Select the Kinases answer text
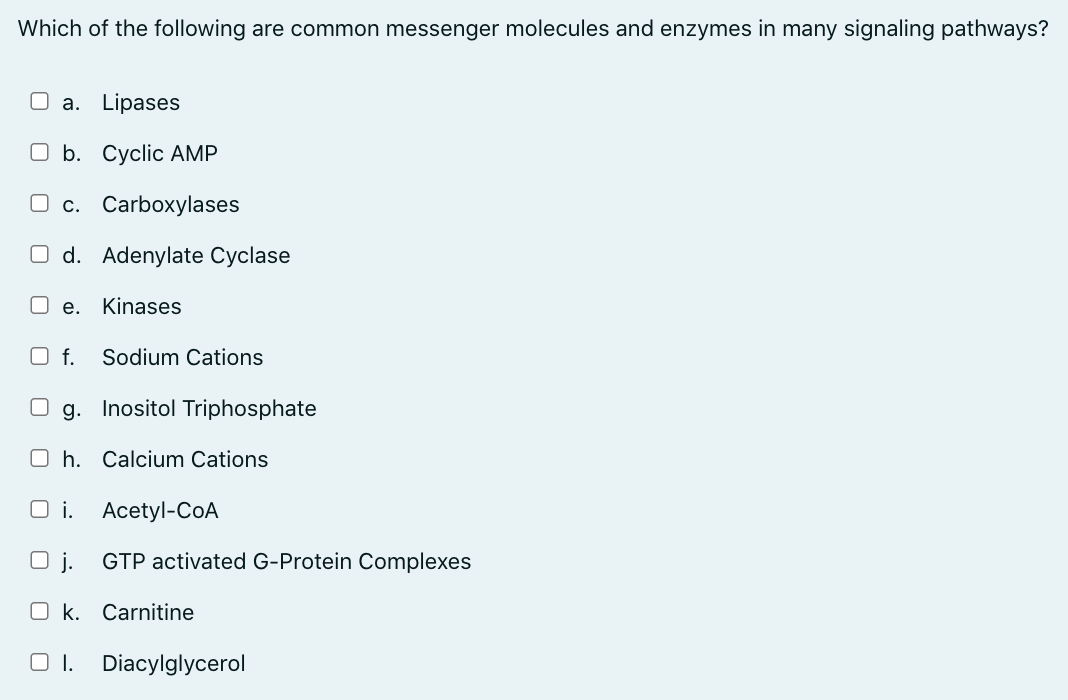The image size is (1068, 700). point(141,306)
